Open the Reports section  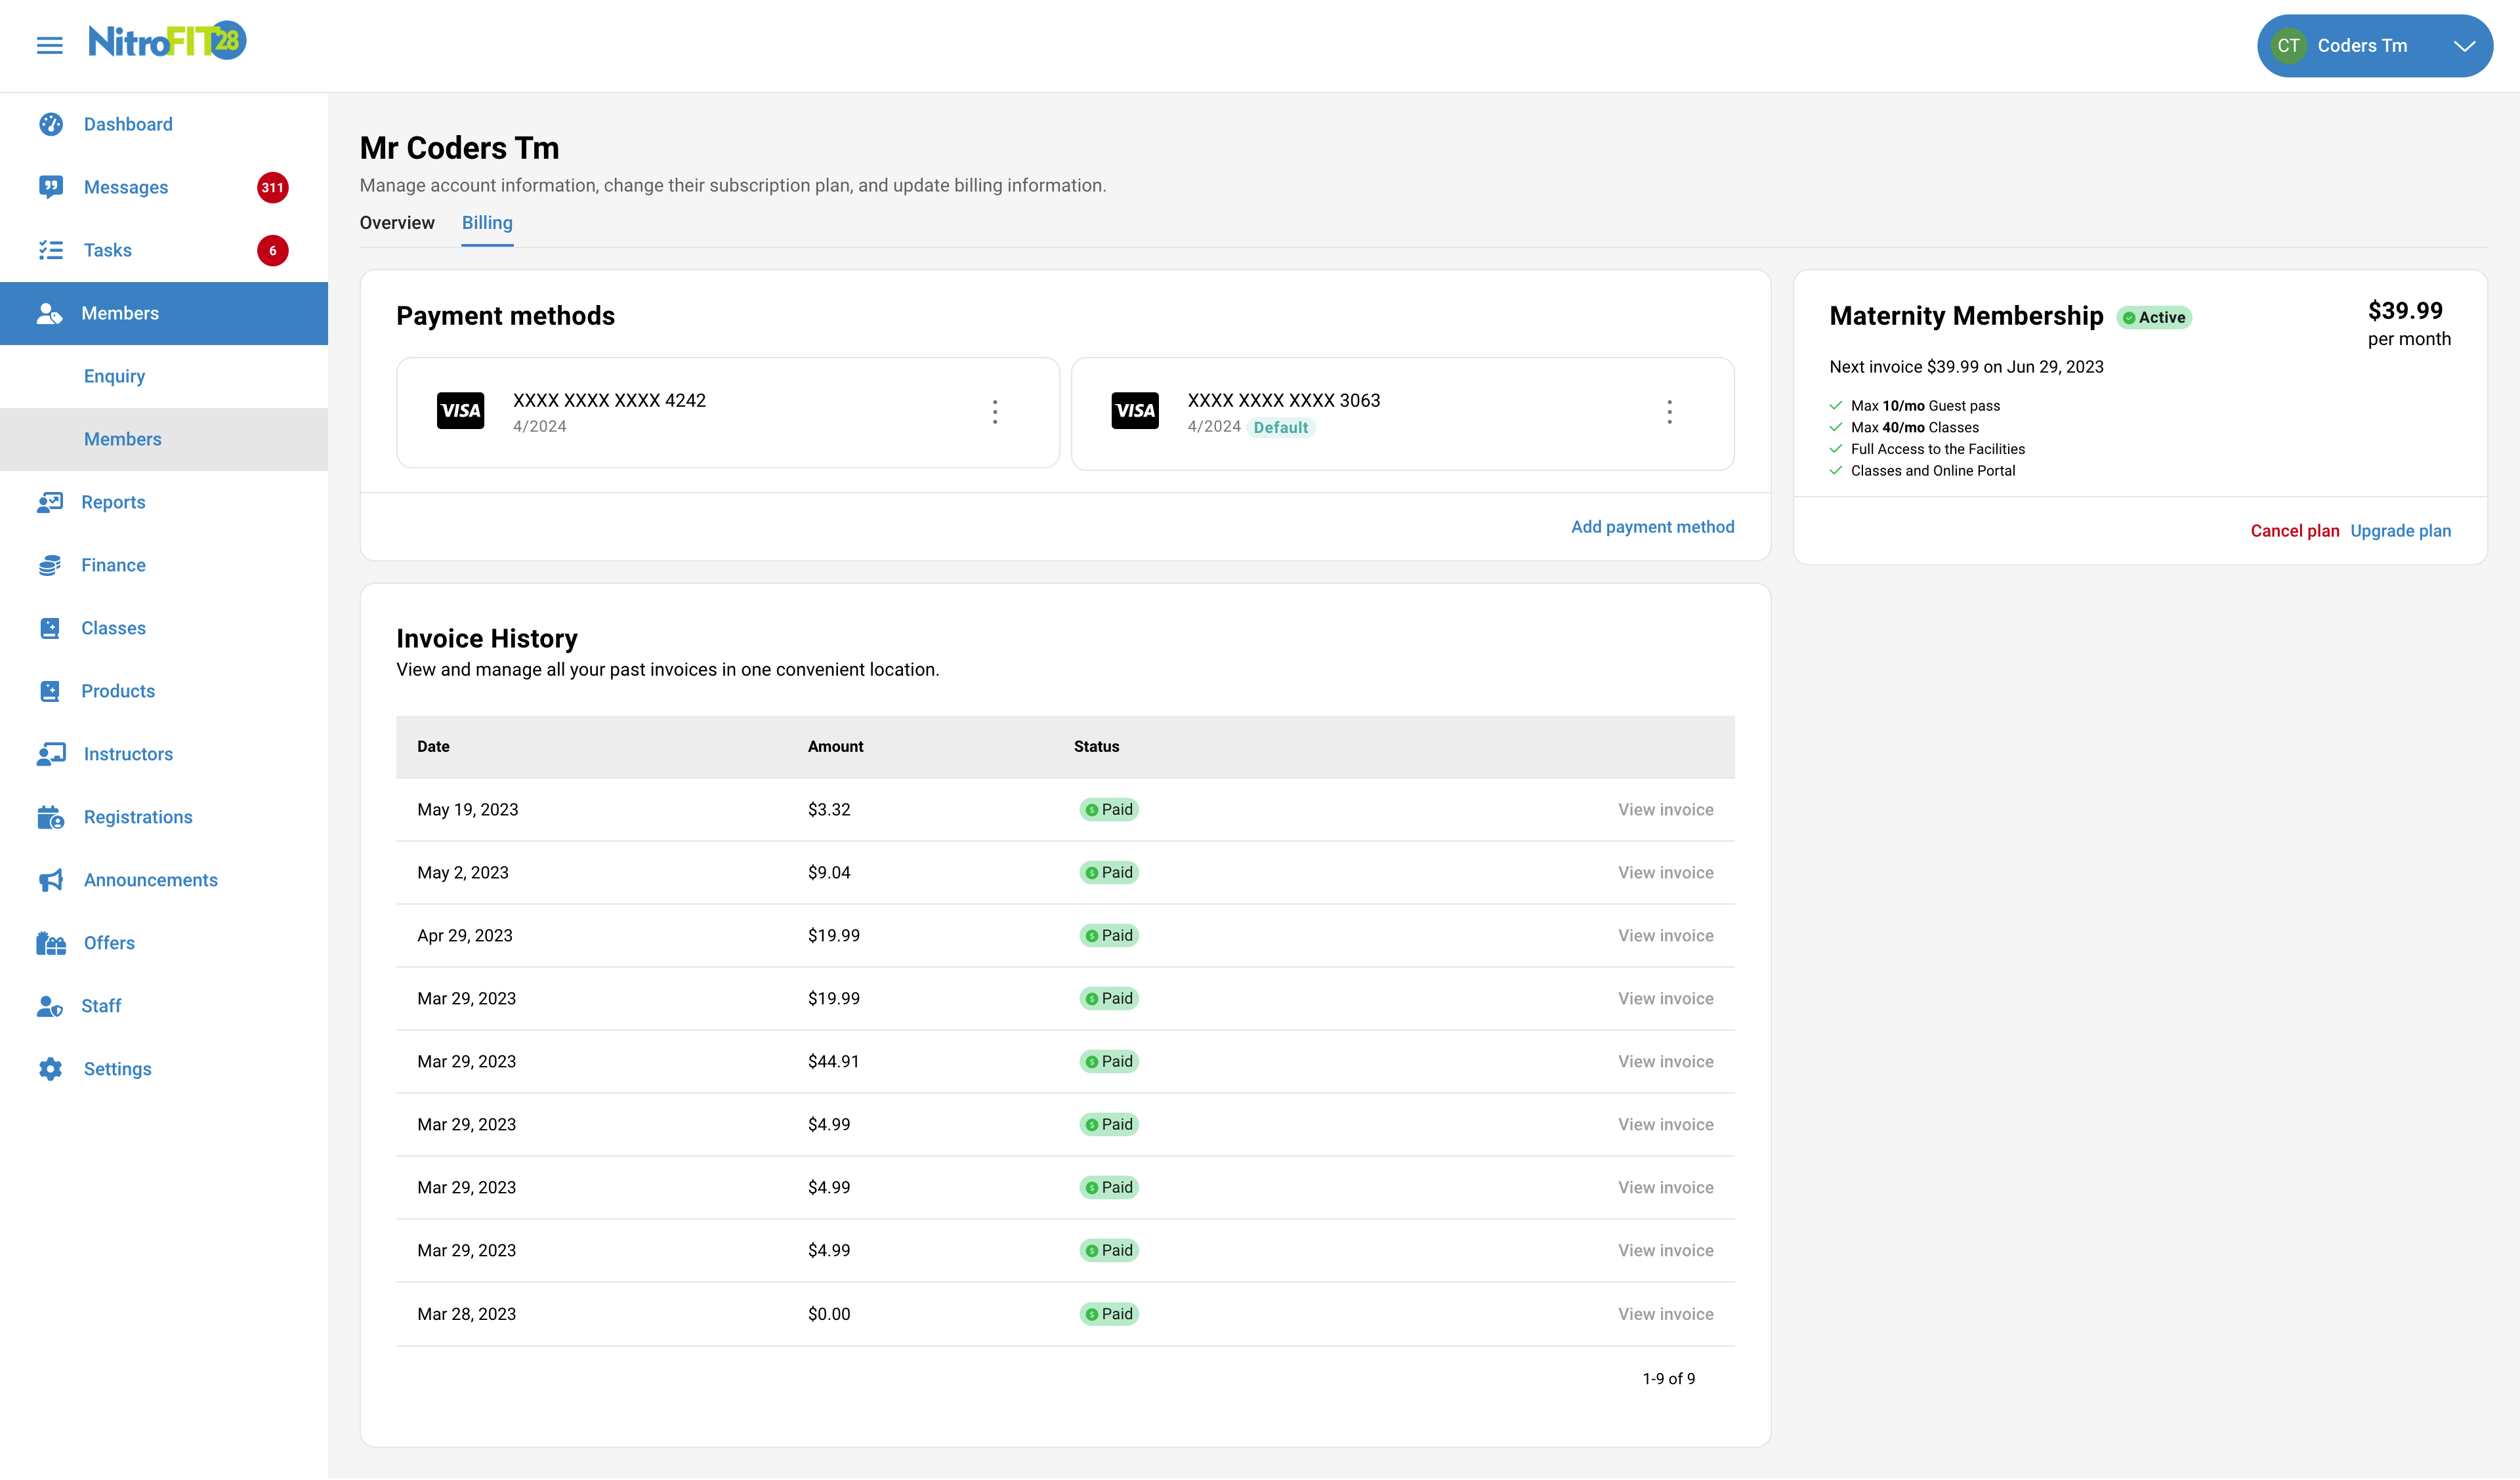tap(113, 501)
